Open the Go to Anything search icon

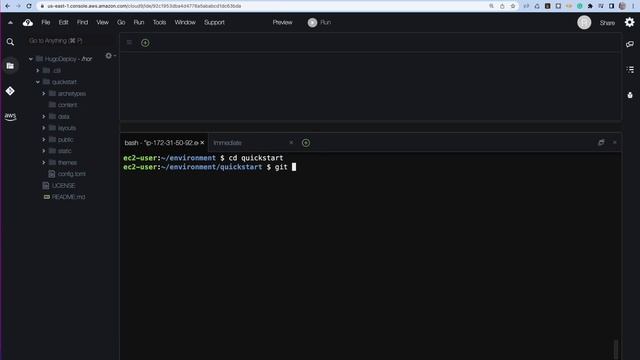10,42
